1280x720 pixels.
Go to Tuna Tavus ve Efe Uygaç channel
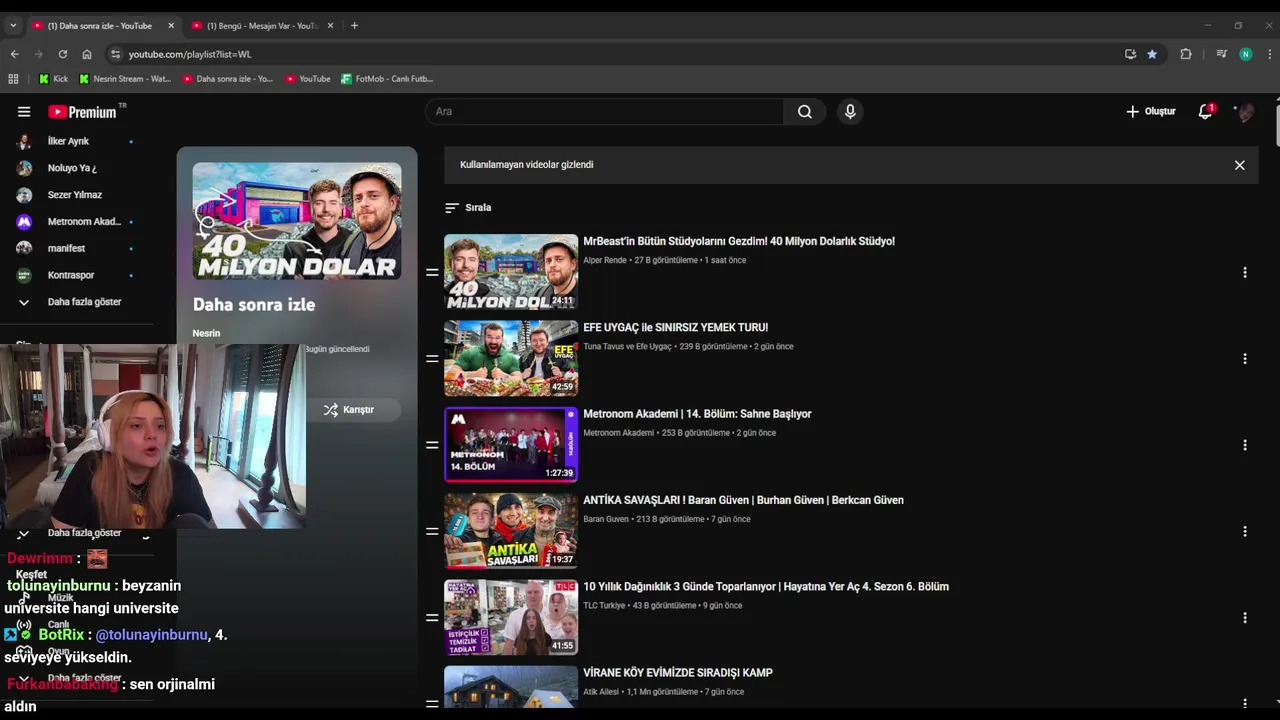click(627, 346)
